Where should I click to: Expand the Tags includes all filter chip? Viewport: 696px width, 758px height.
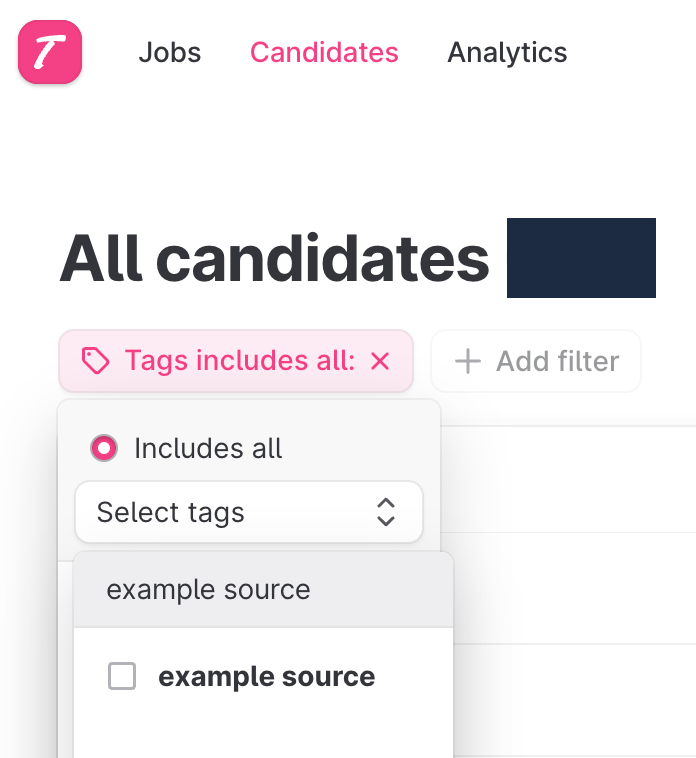(x=239, y=361)
